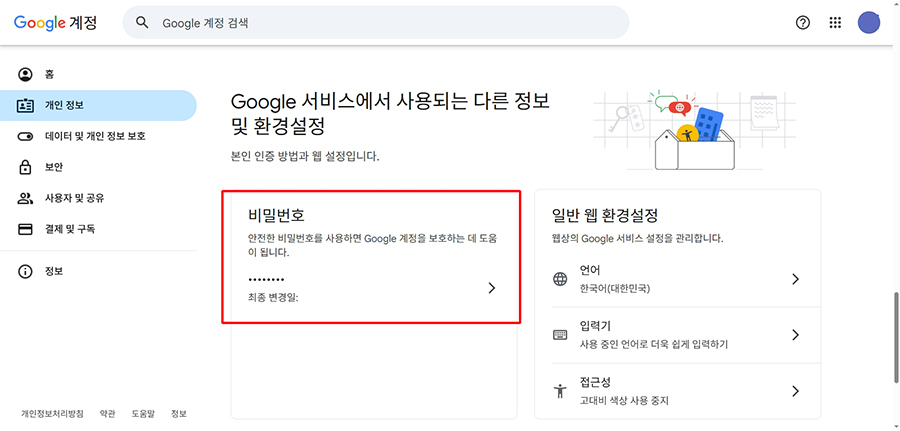Click the 안전한 비밀번호를 사용하면 description text
This screenshot has height=431, width=900.
373,245
